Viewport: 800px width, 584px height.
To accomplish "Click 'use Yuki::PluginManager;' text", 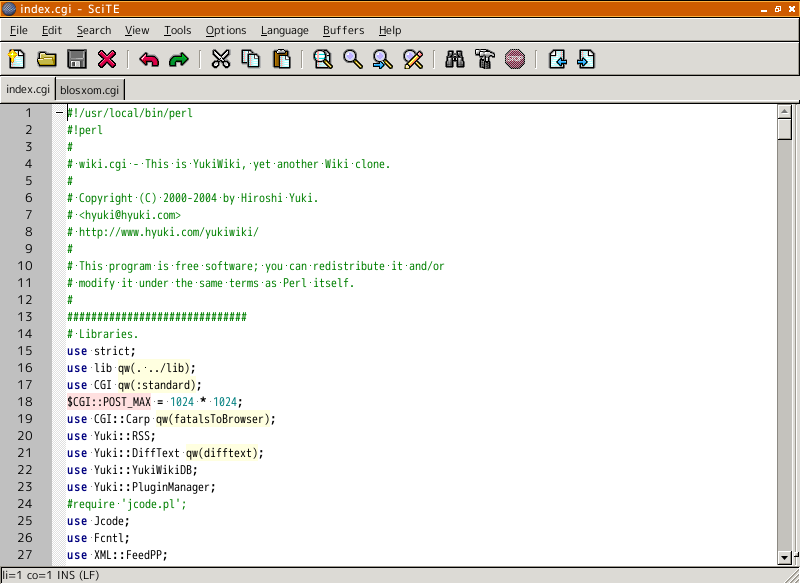I will [x=141, y=487].
